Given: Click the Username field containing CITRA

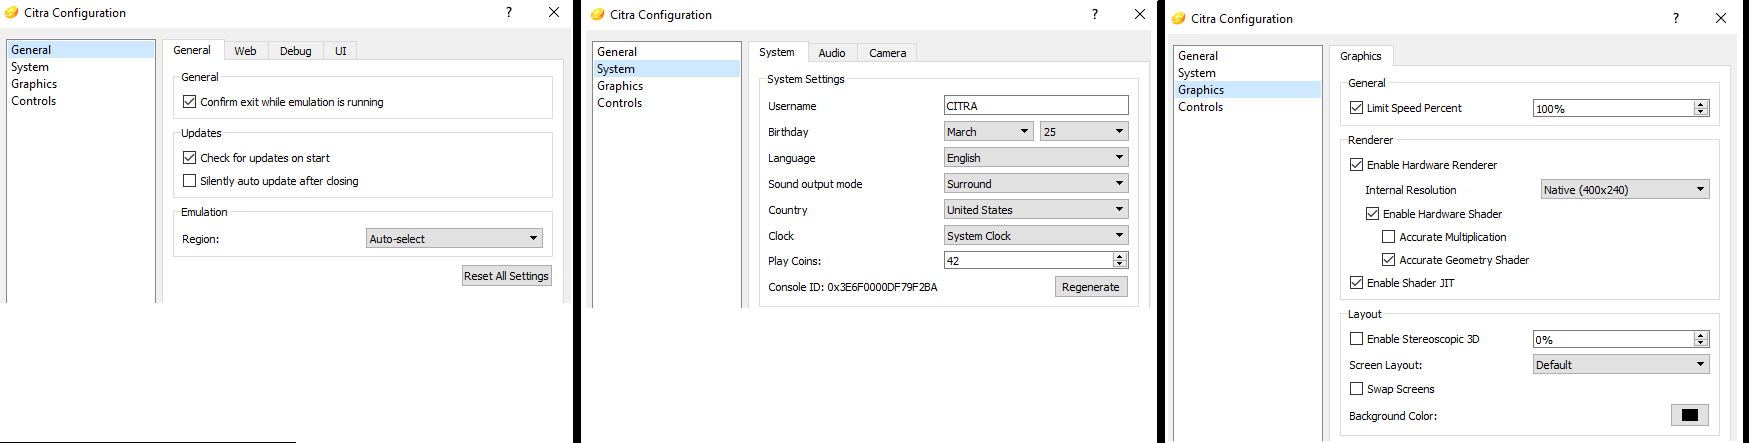Looking at the screenshot, I should pyautogui.click(x=1037, y=106).
